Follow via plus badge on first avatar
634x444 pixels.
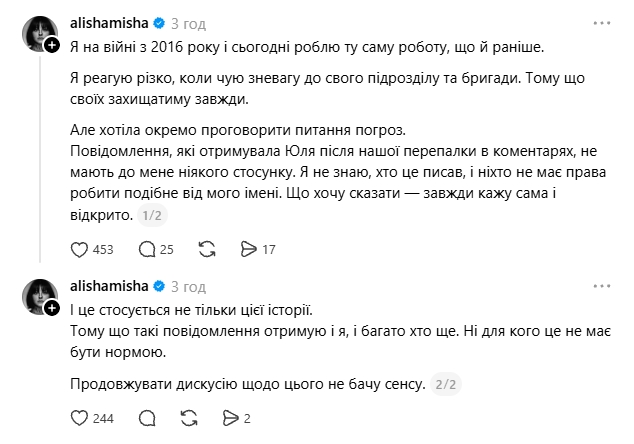52,45
